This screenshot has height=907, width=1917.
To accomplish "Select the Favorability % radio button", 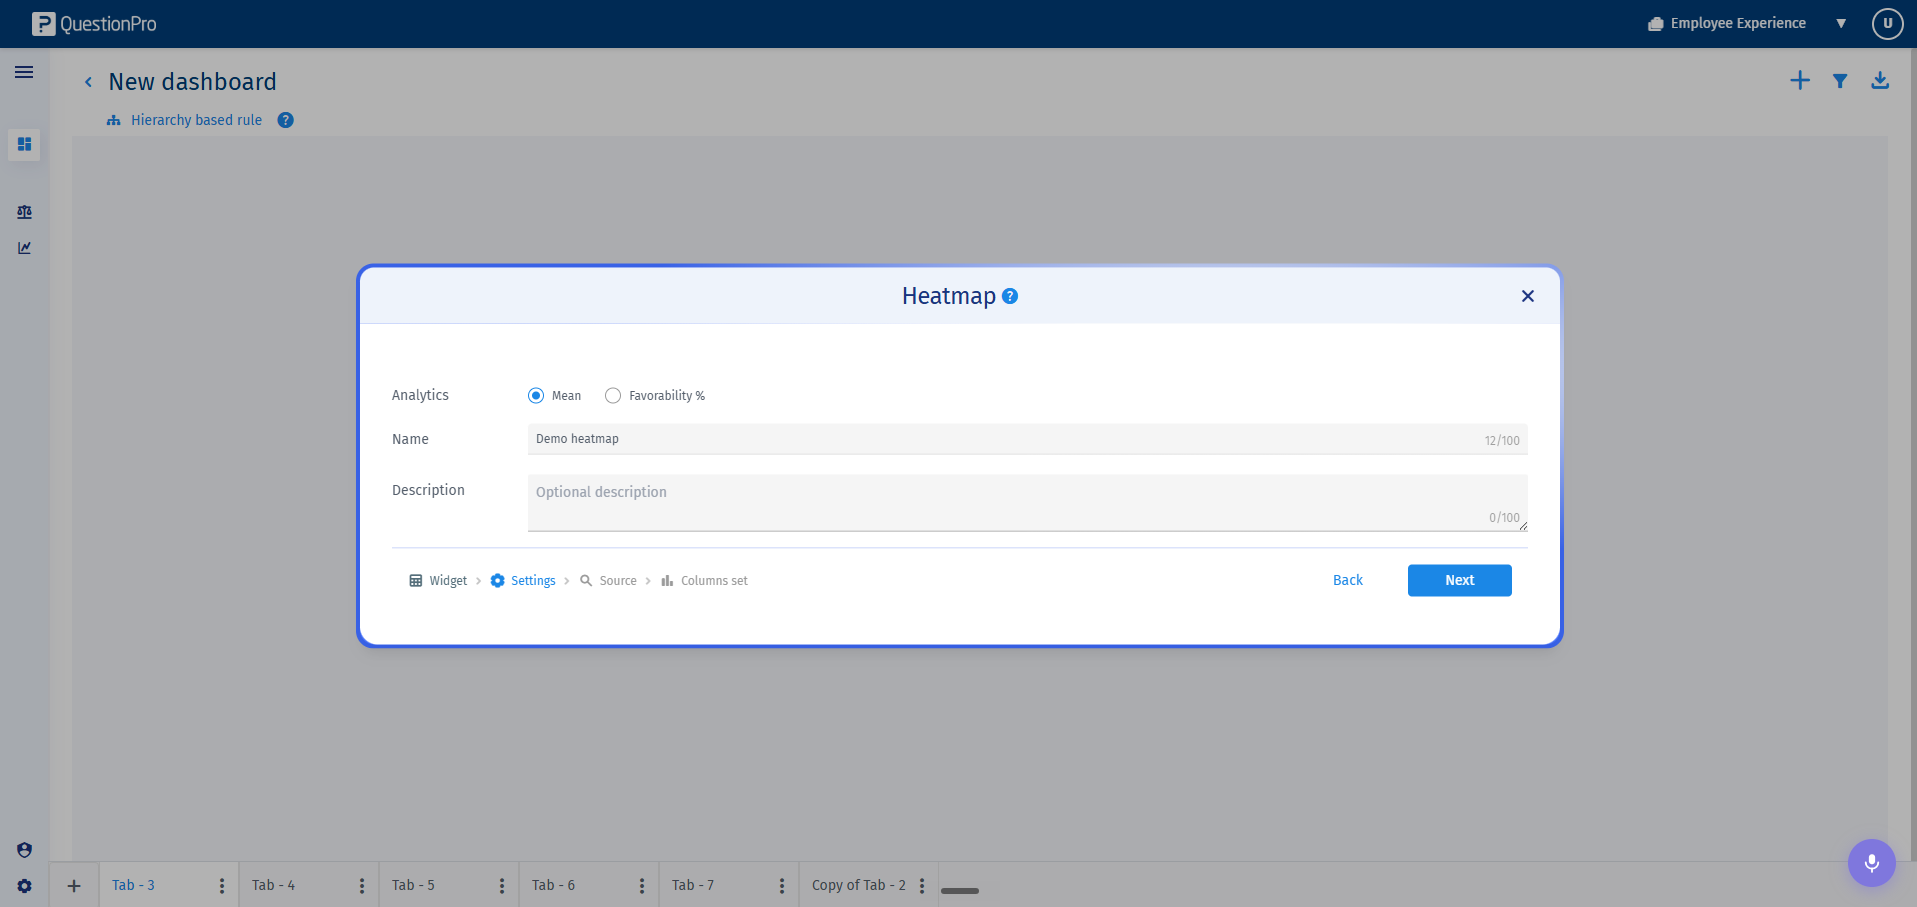I will pos(613,396).
